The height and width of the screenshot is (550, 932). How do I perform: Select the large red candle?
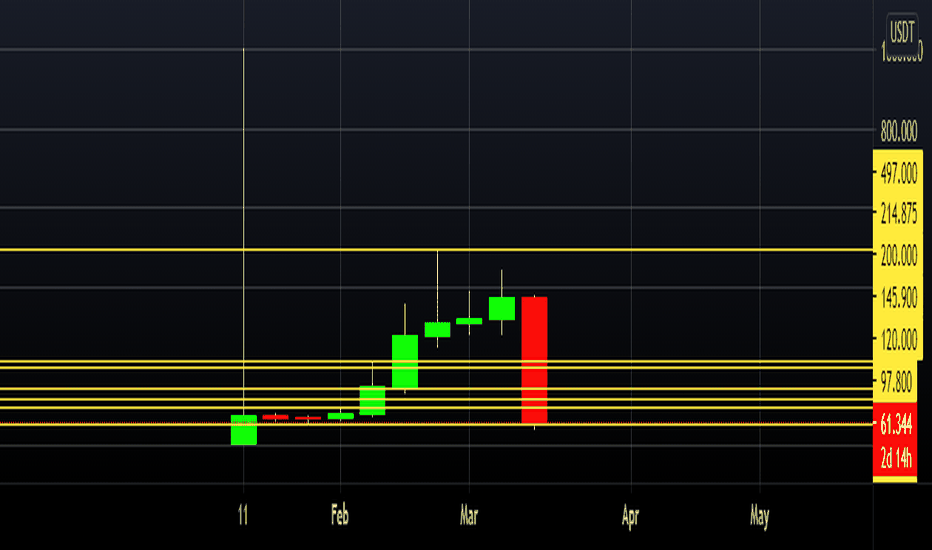pyautogui.click(x=534, y=360)
